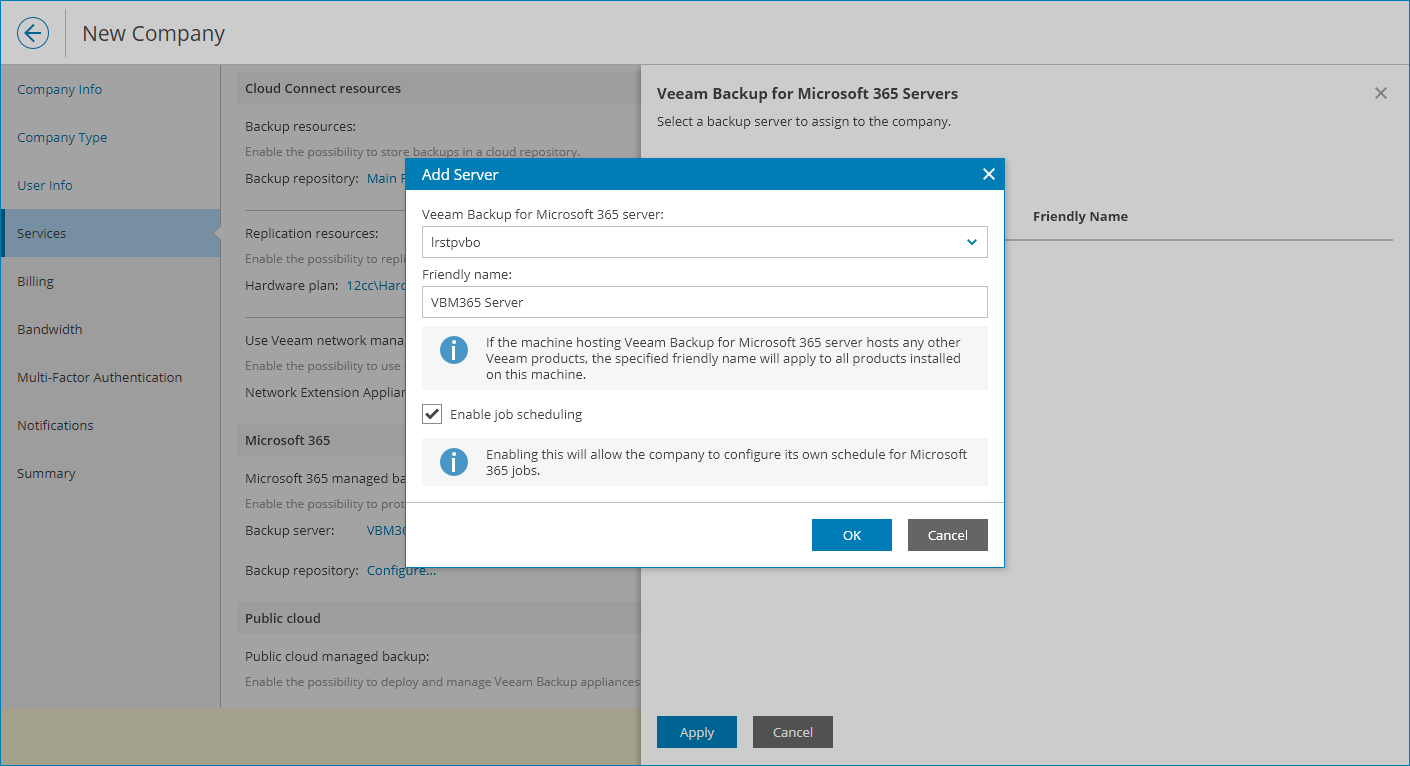The image size is (1410, 766).
Task: Click the Configure... backup repository link
Action: click(x=401, y=570)
